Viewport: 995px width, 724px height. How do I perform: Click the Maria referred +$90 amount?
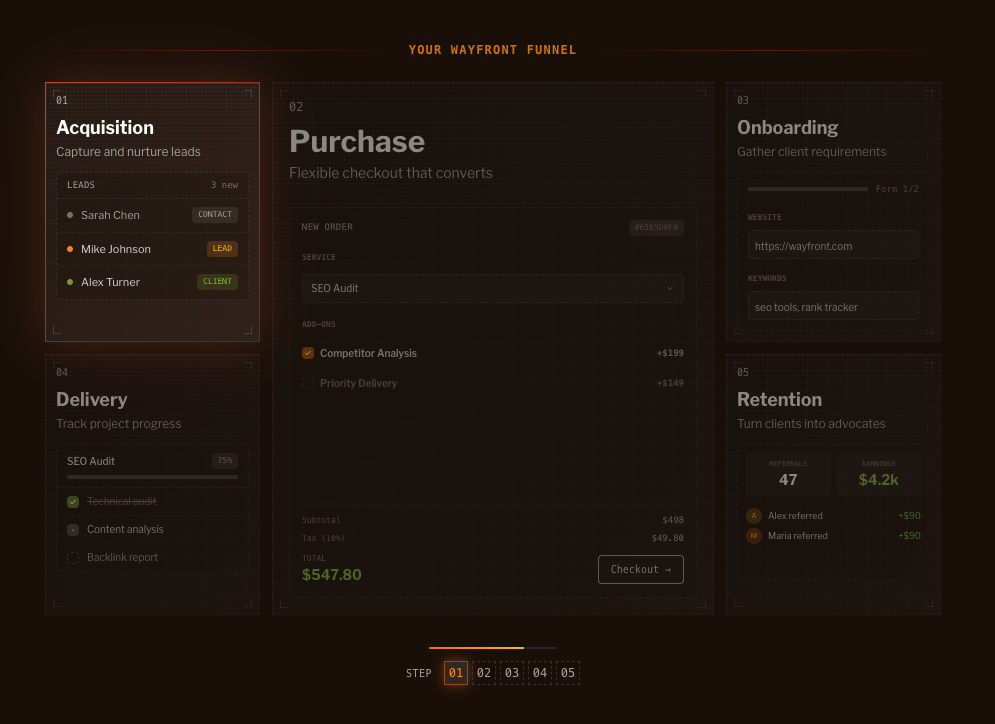[x=909, y=536]
